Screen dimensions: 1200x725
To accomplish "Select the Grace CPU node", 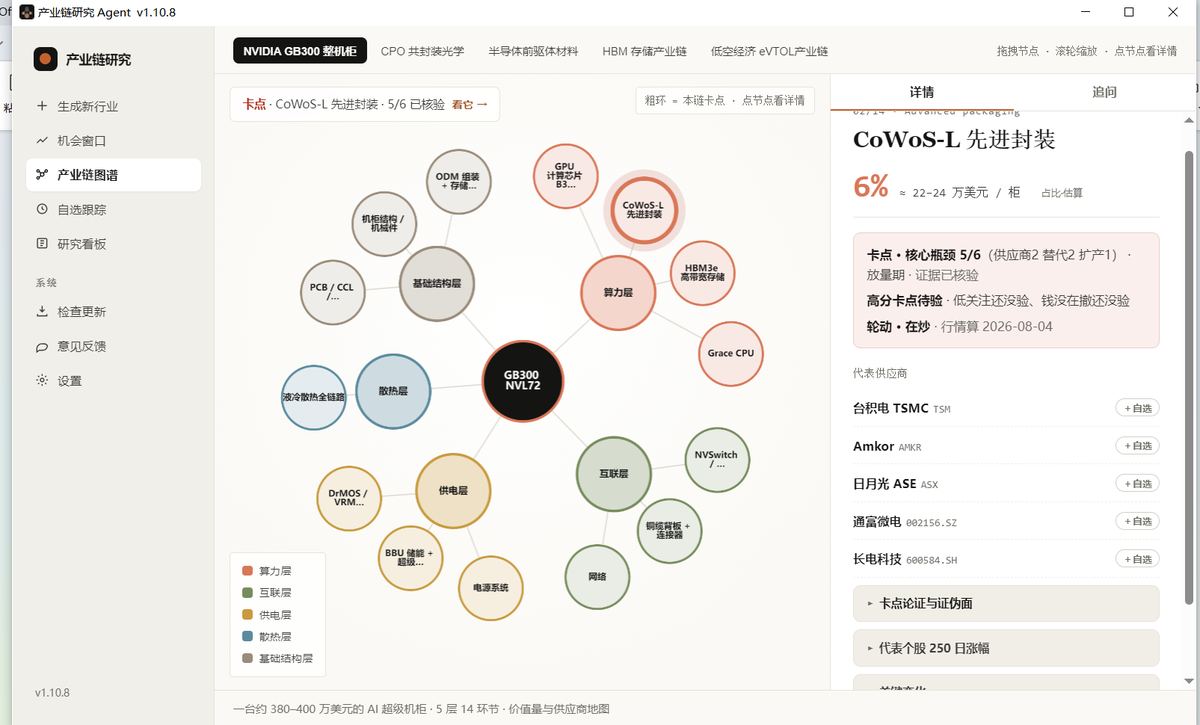I will tap(731, 353).
